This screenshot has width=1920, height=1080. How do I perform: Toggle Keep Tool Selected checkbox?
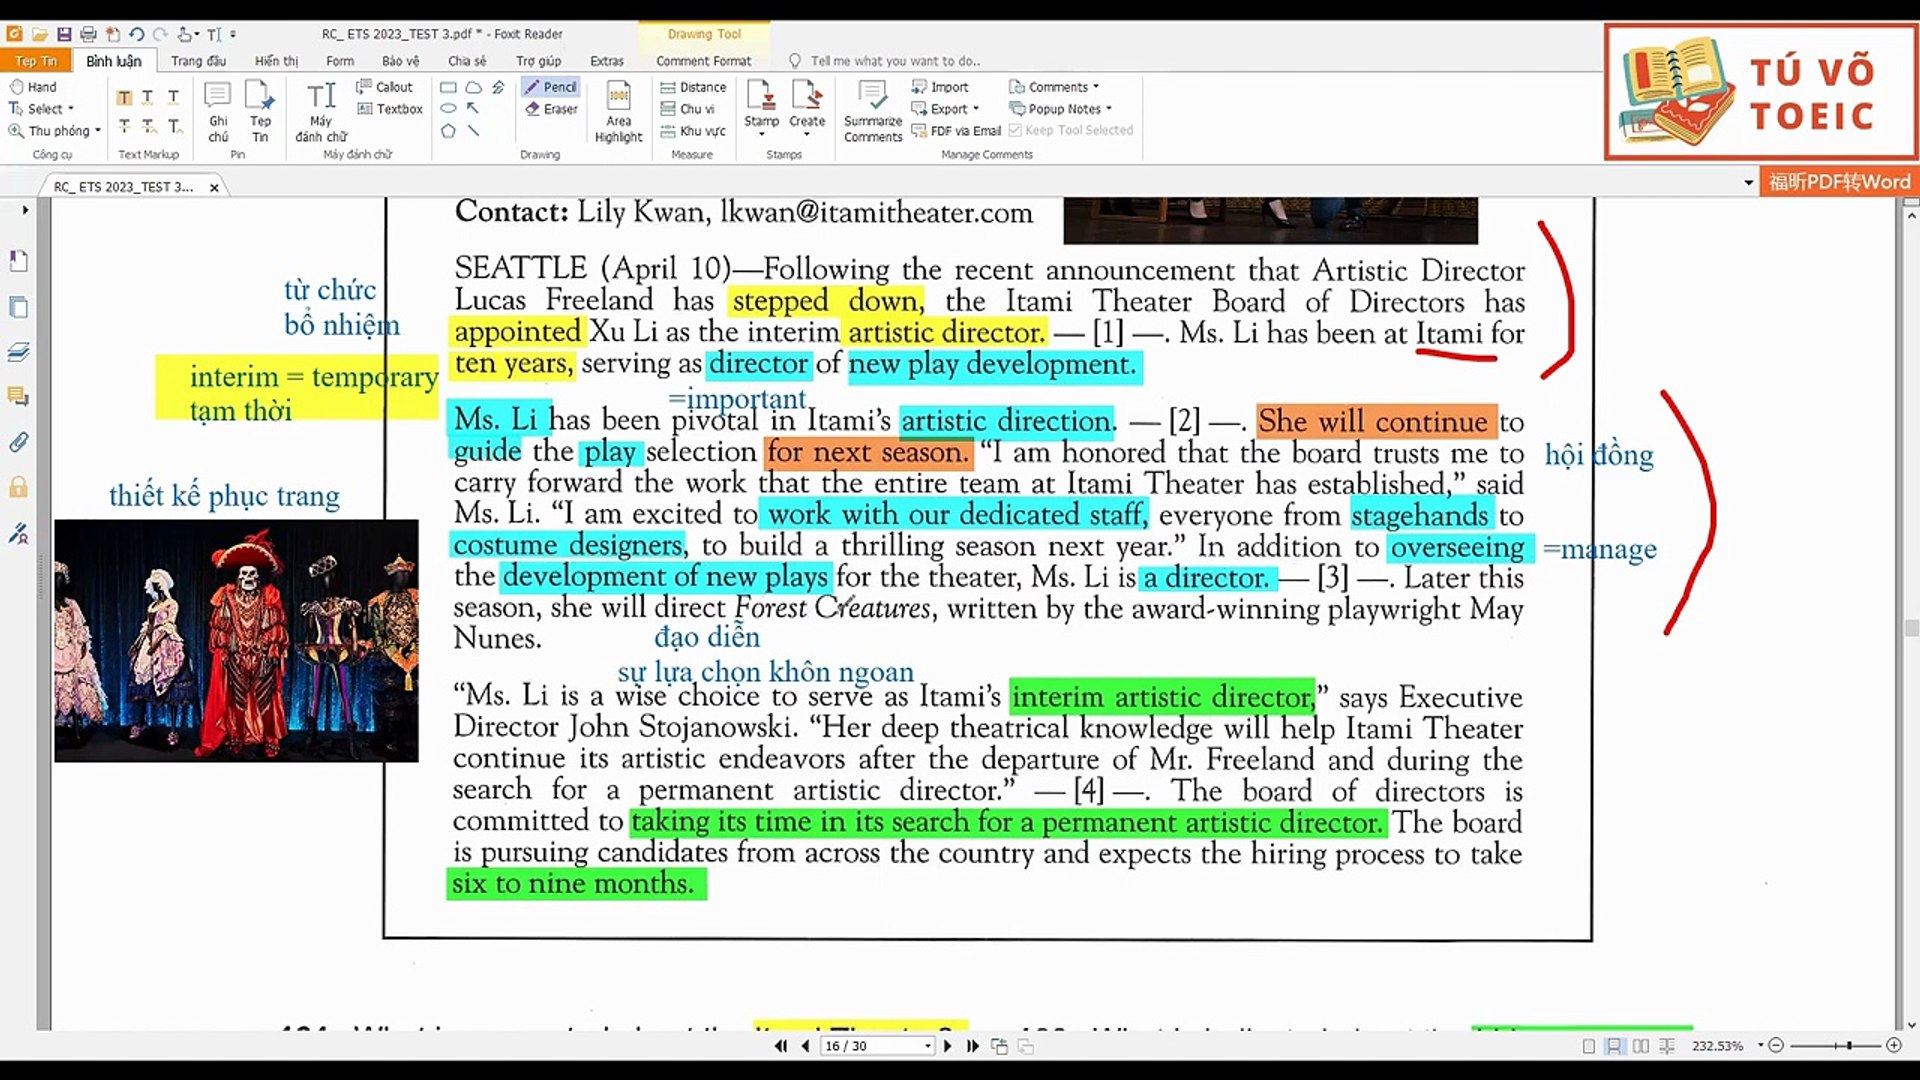[x=1015, y=130]
